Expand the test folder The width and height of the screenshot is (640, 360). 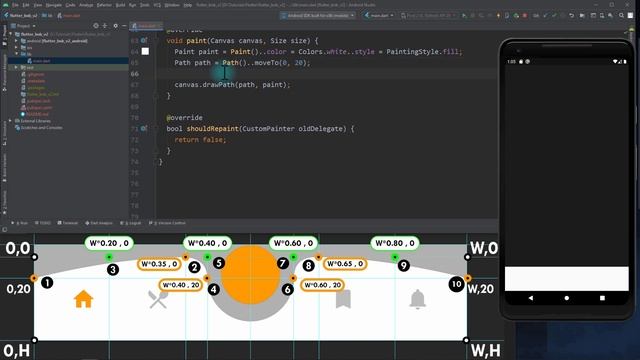[x=17, y=67]
